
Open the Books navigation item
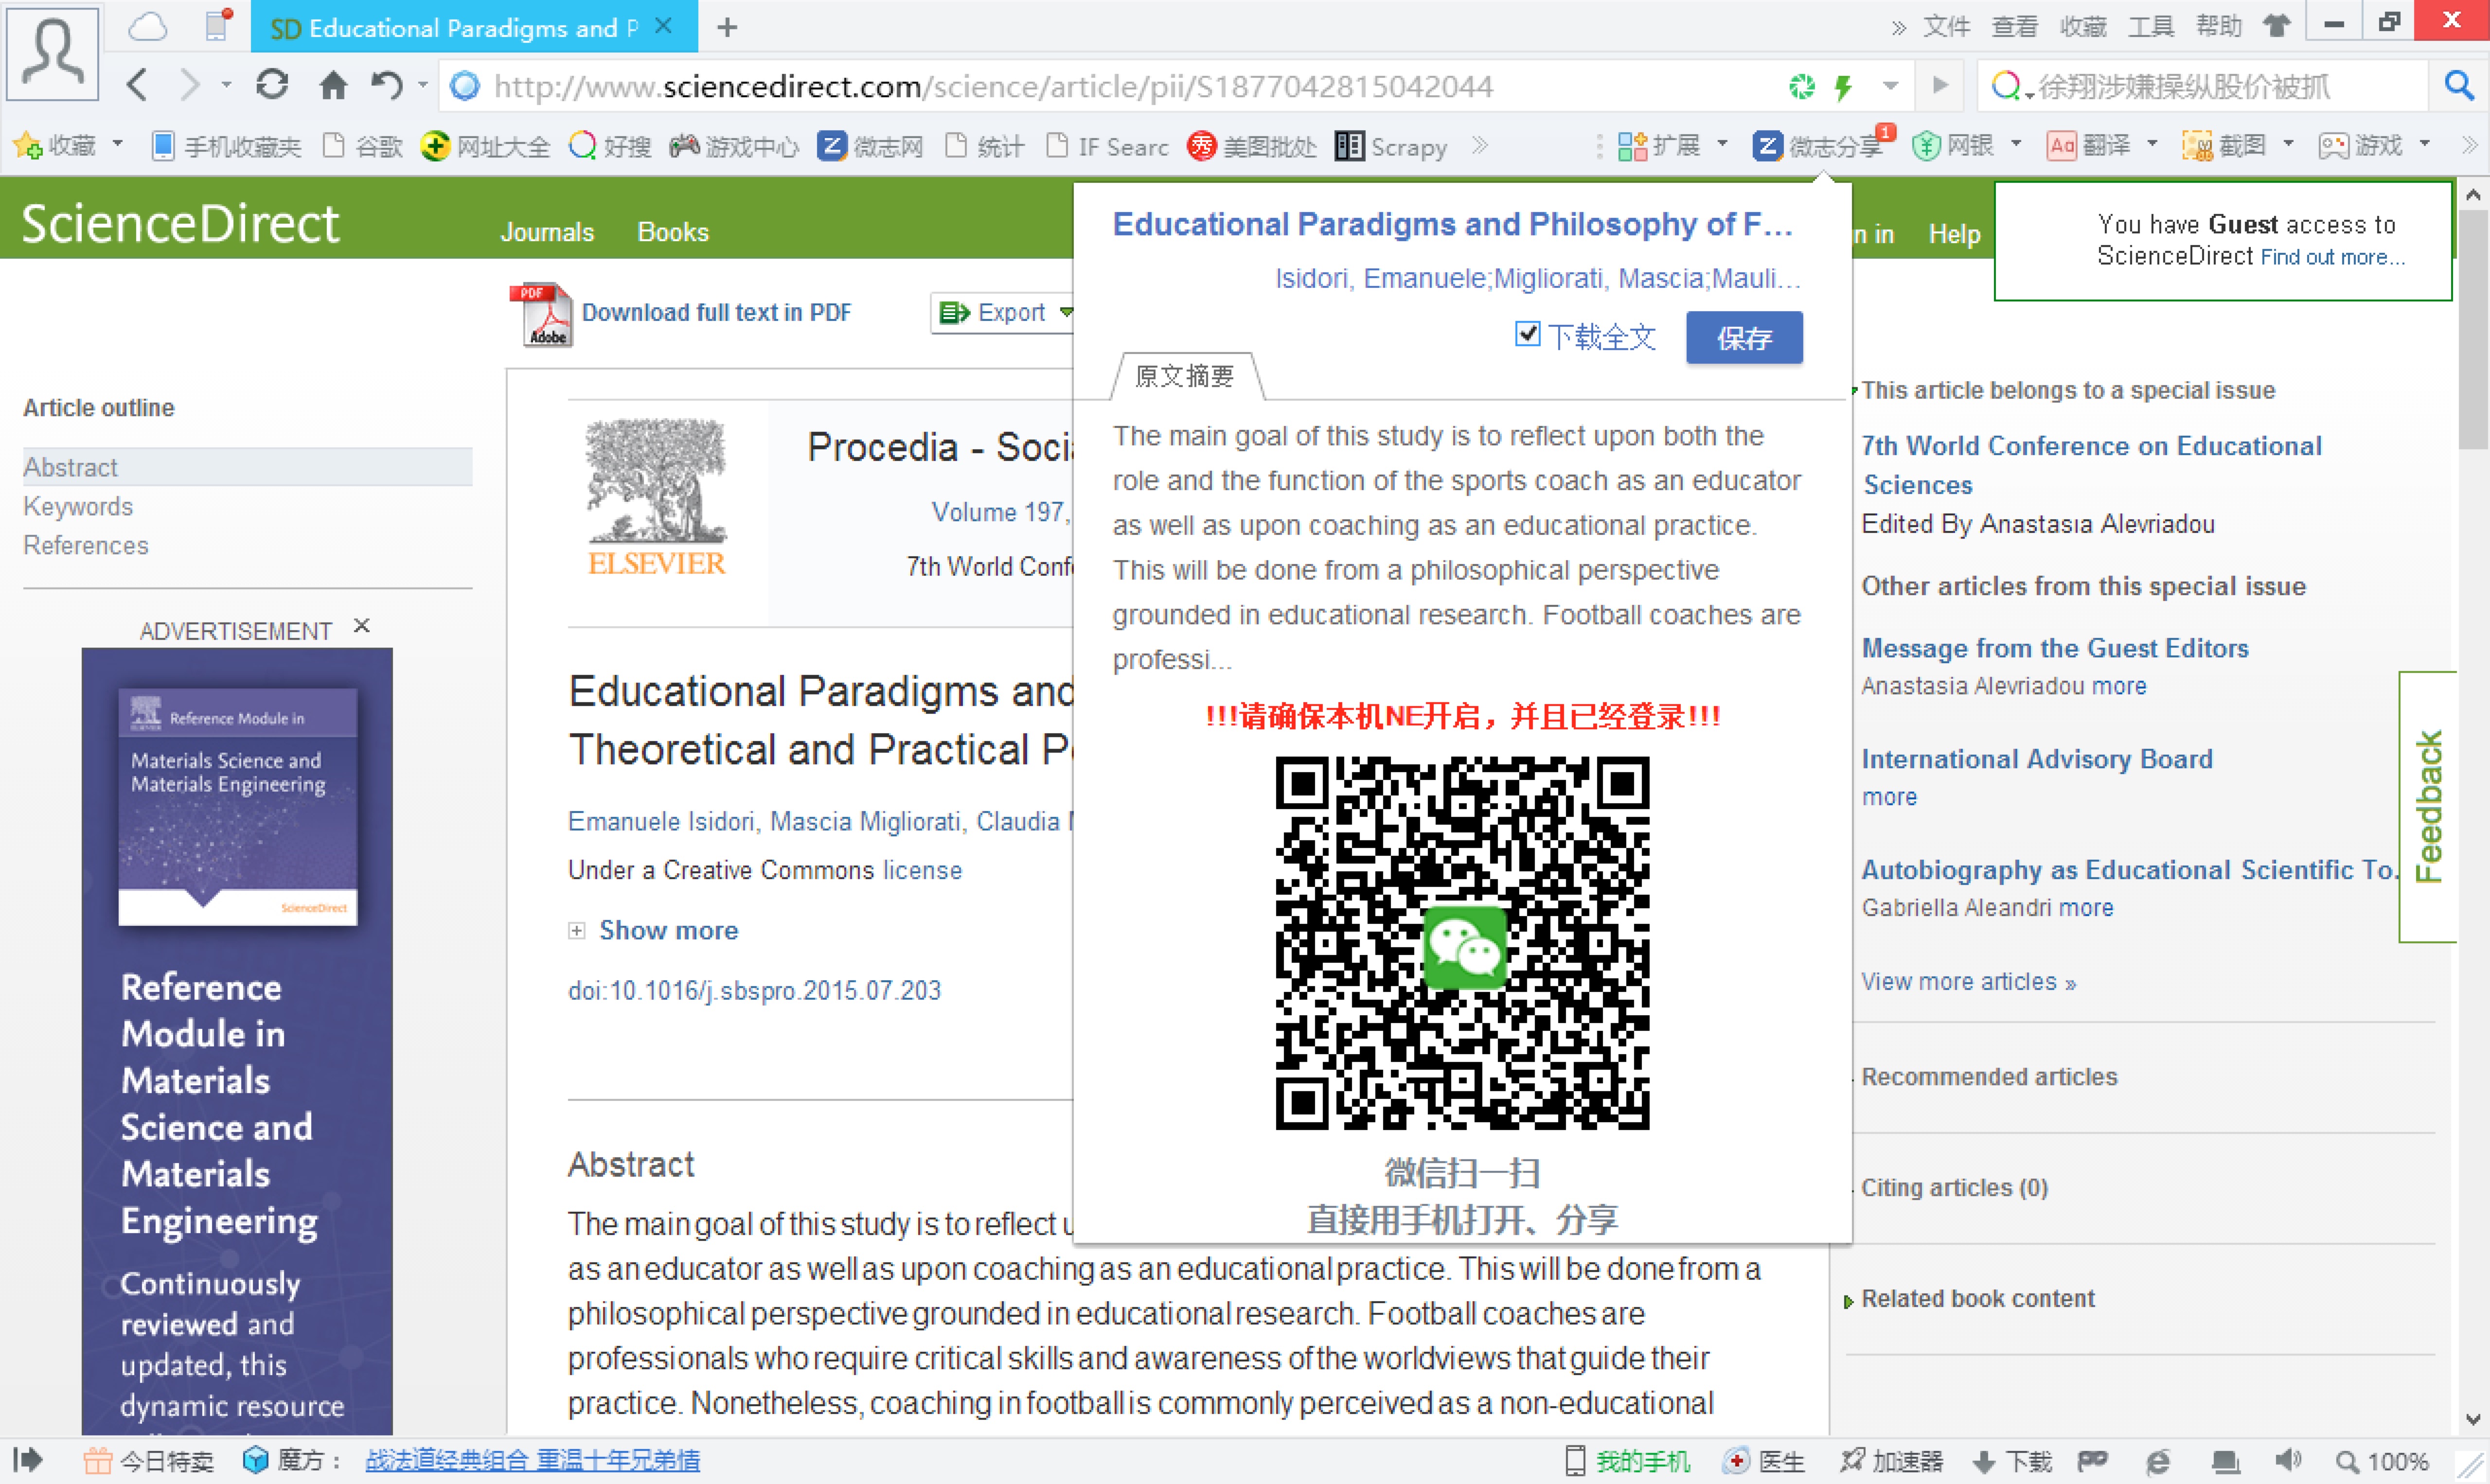pyautogui.click(x=673, y=232)
